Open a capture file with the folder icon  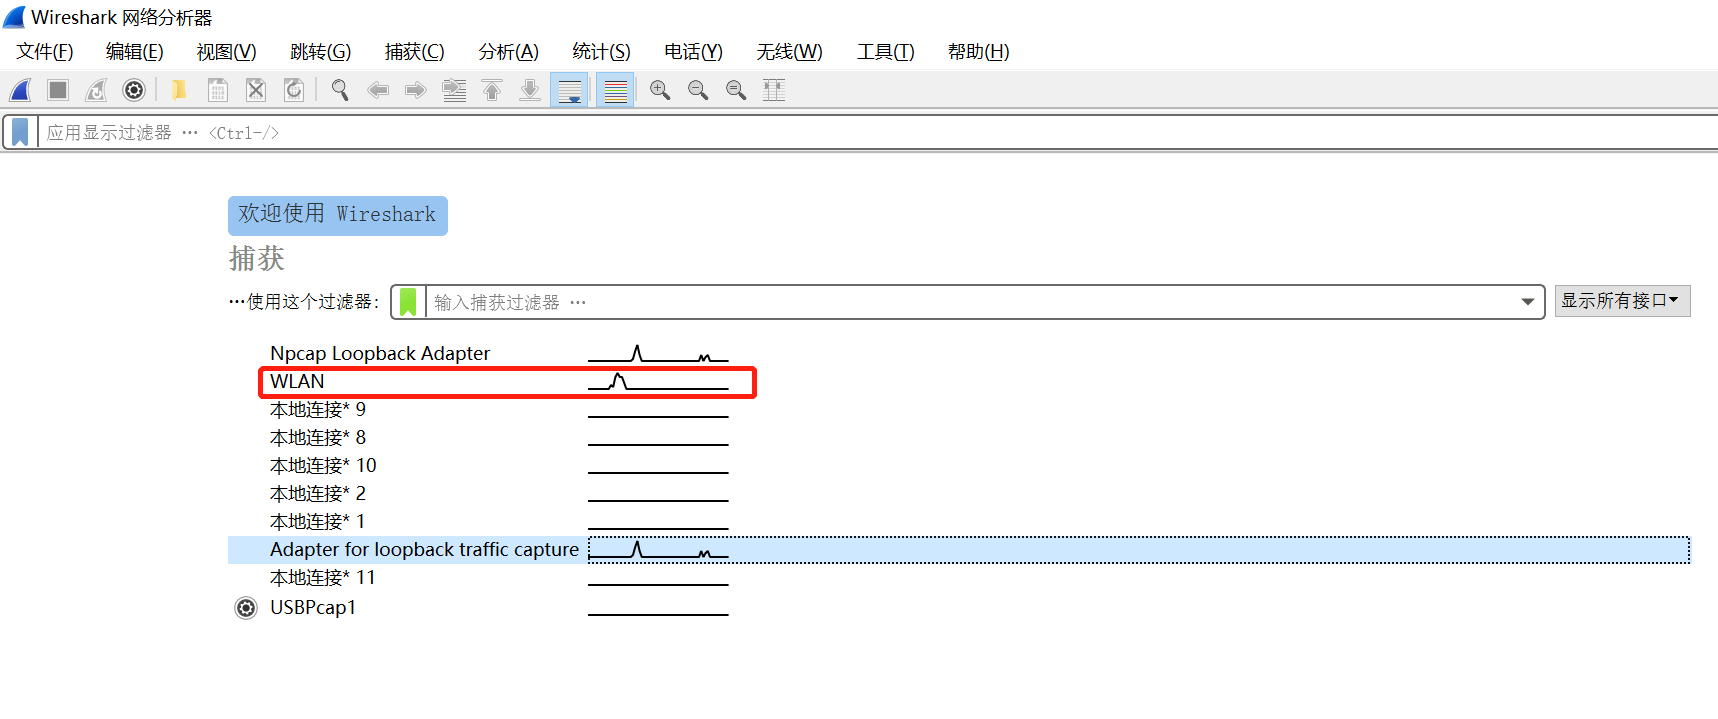click(179, 90)
